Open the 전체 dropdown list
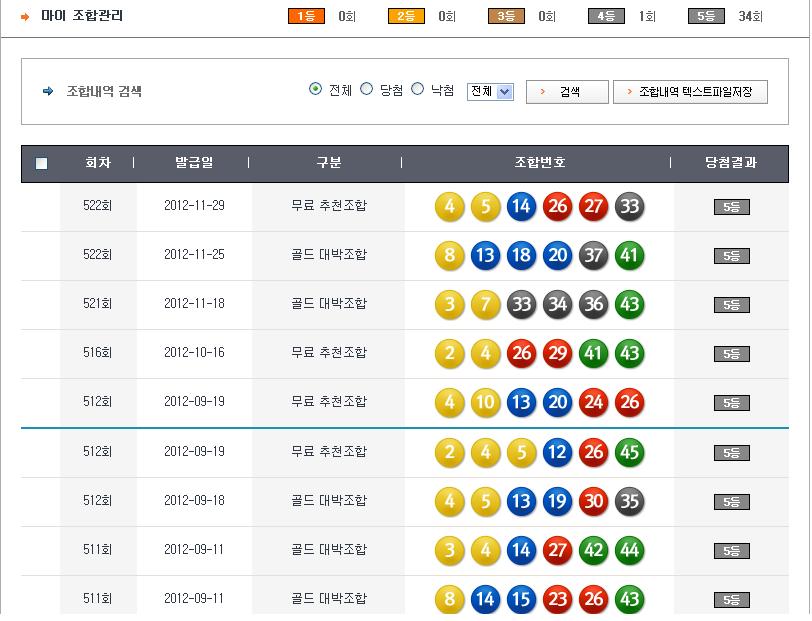Image resolution: width=812 pixels, height=621 pixels. 490,92
